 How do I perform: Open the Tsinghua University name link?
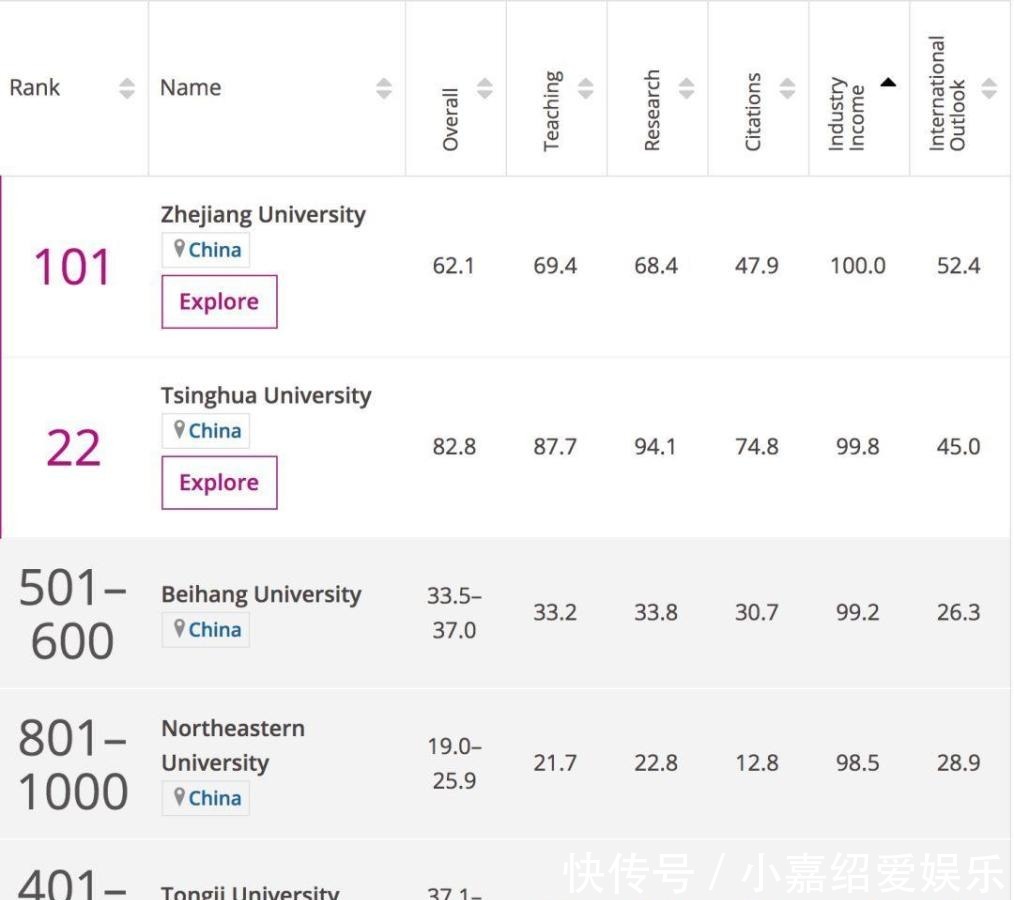click(265, 395)
